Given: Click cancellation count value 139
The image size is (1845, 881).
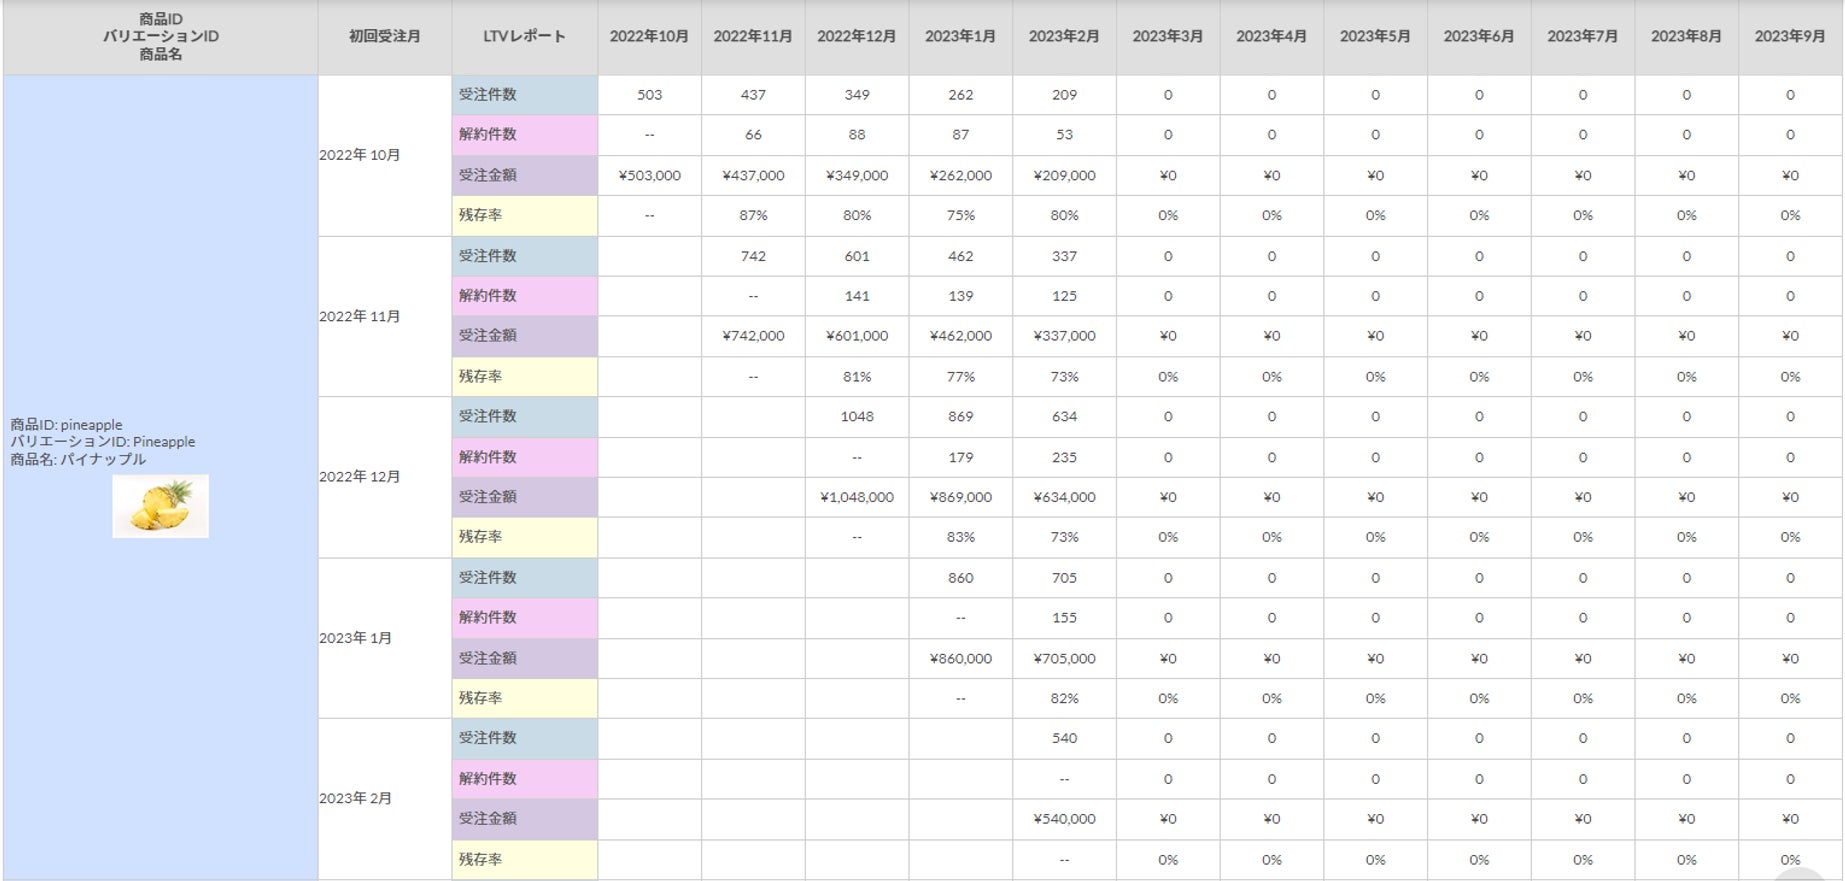Looking at the screenshot, I should tap(961, 296).
